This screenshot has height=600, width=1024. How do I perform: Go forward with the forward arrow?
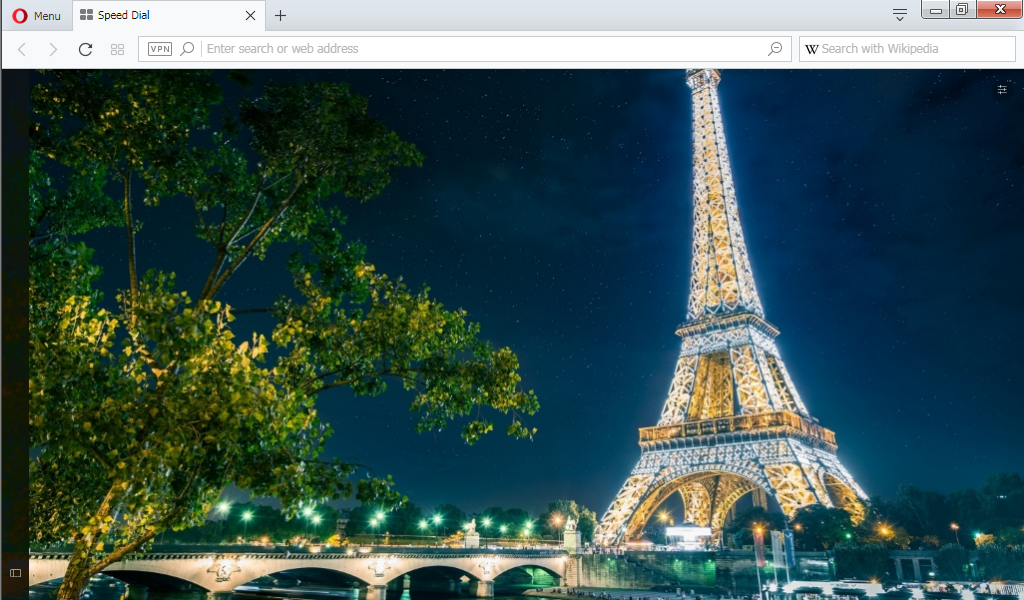[53, 49]
